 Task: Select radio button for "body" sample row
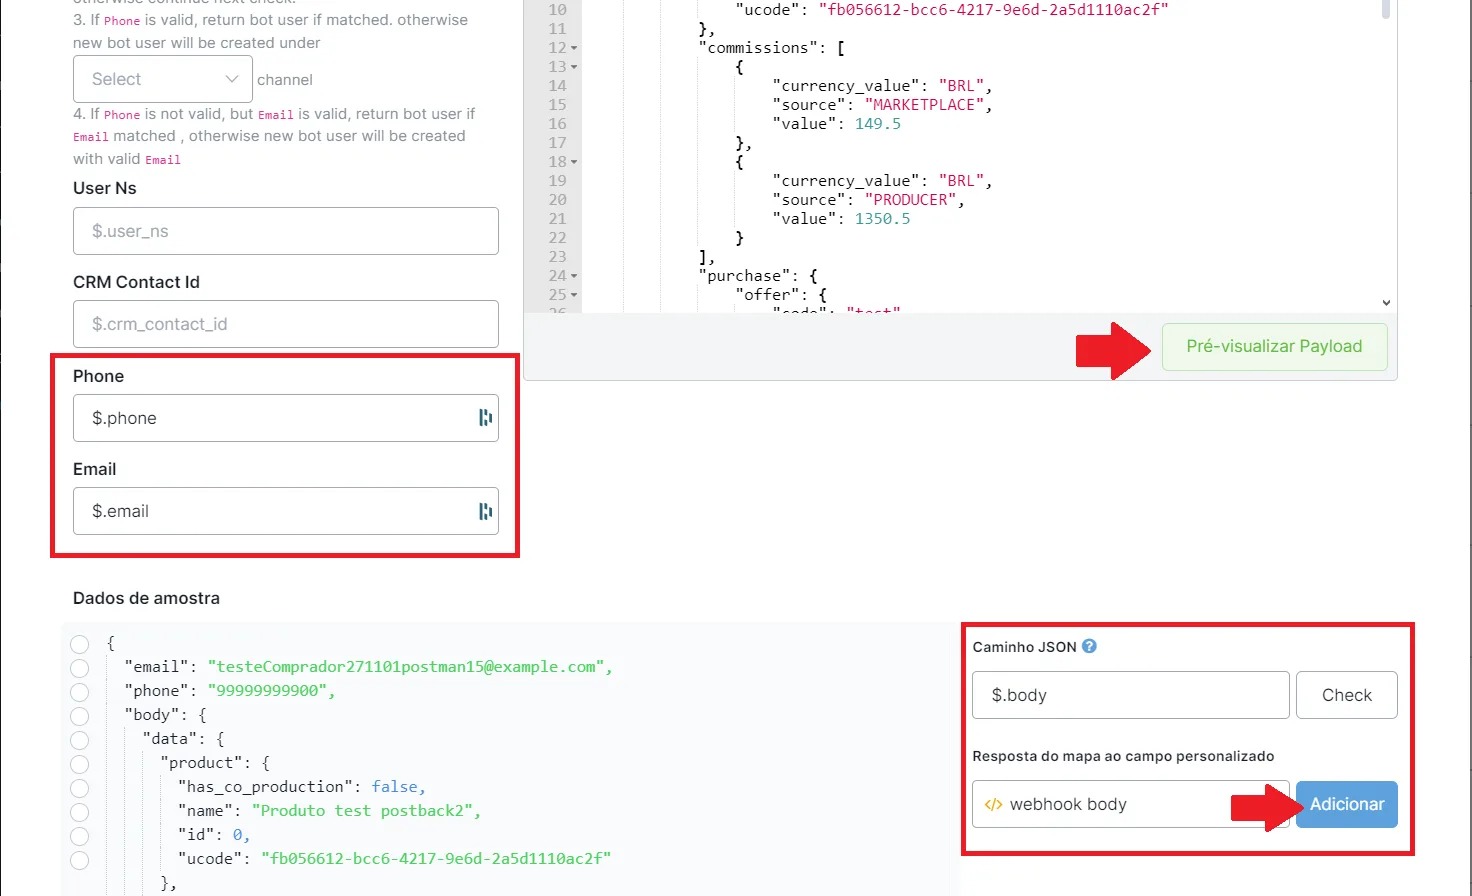point(80,716)
